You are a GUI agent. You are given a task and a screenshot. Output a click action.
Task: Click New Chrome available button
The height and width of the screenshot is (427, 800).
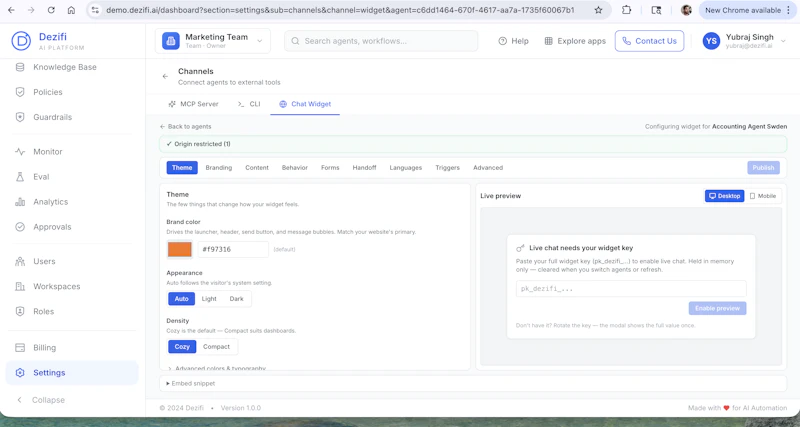(x=747, y=10)
